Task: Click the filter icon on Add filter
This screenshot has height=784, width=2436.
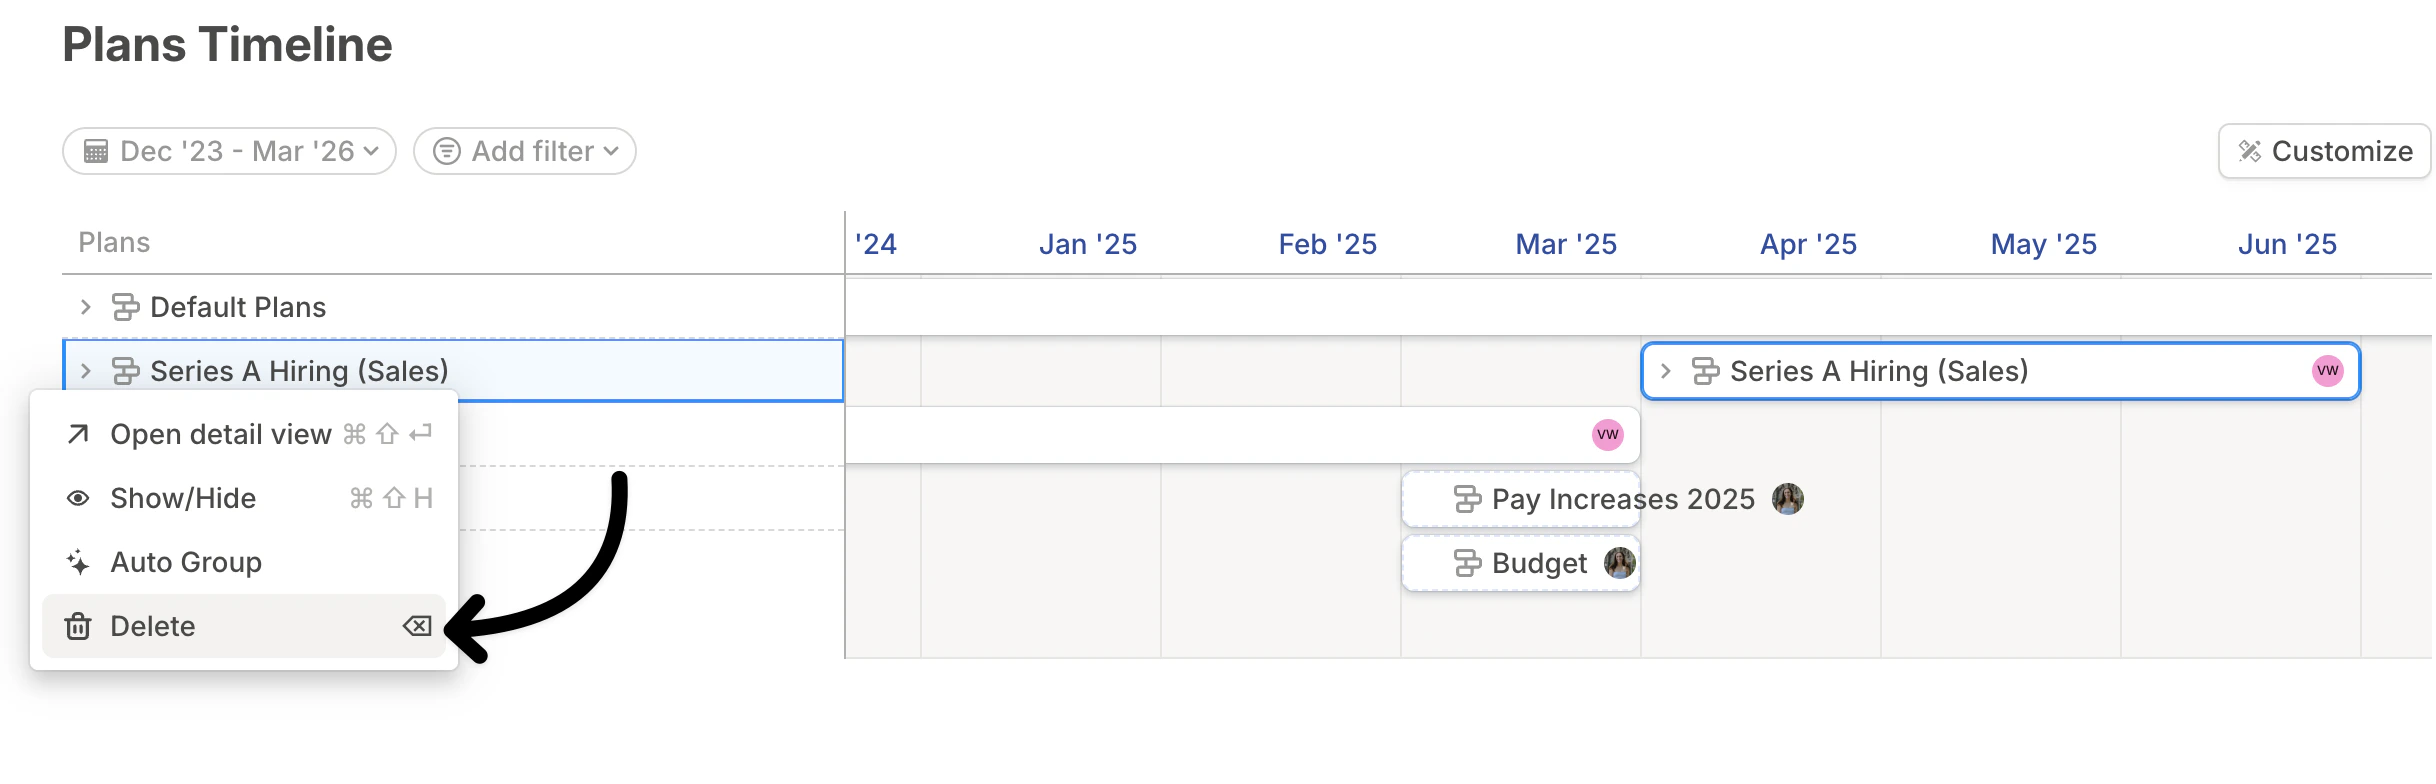Action: tap(447, 151)
